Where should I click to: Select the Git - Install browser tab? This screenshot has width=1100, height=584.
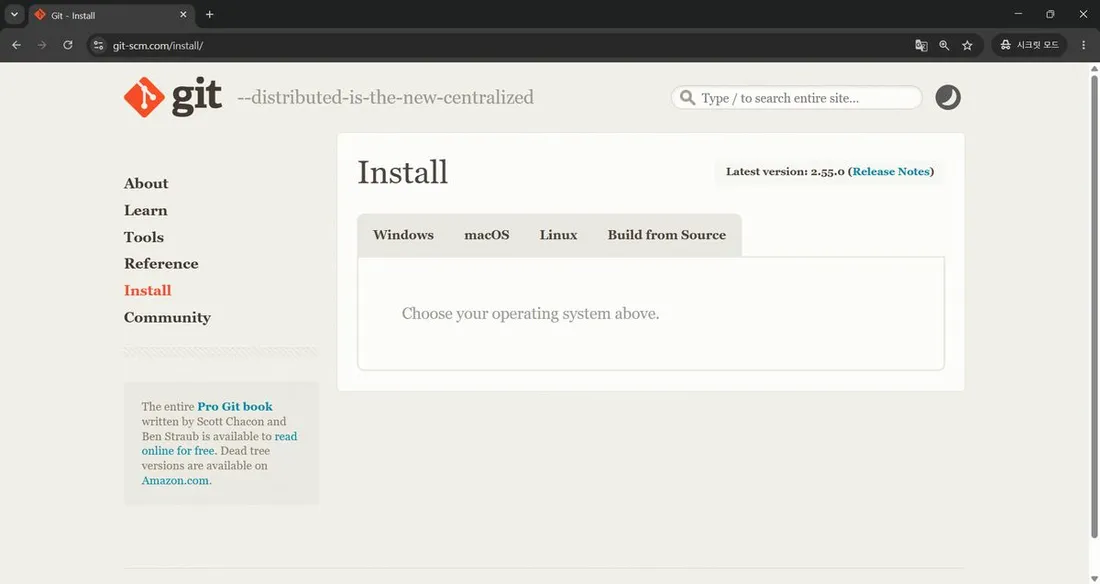tap(112, 15)
